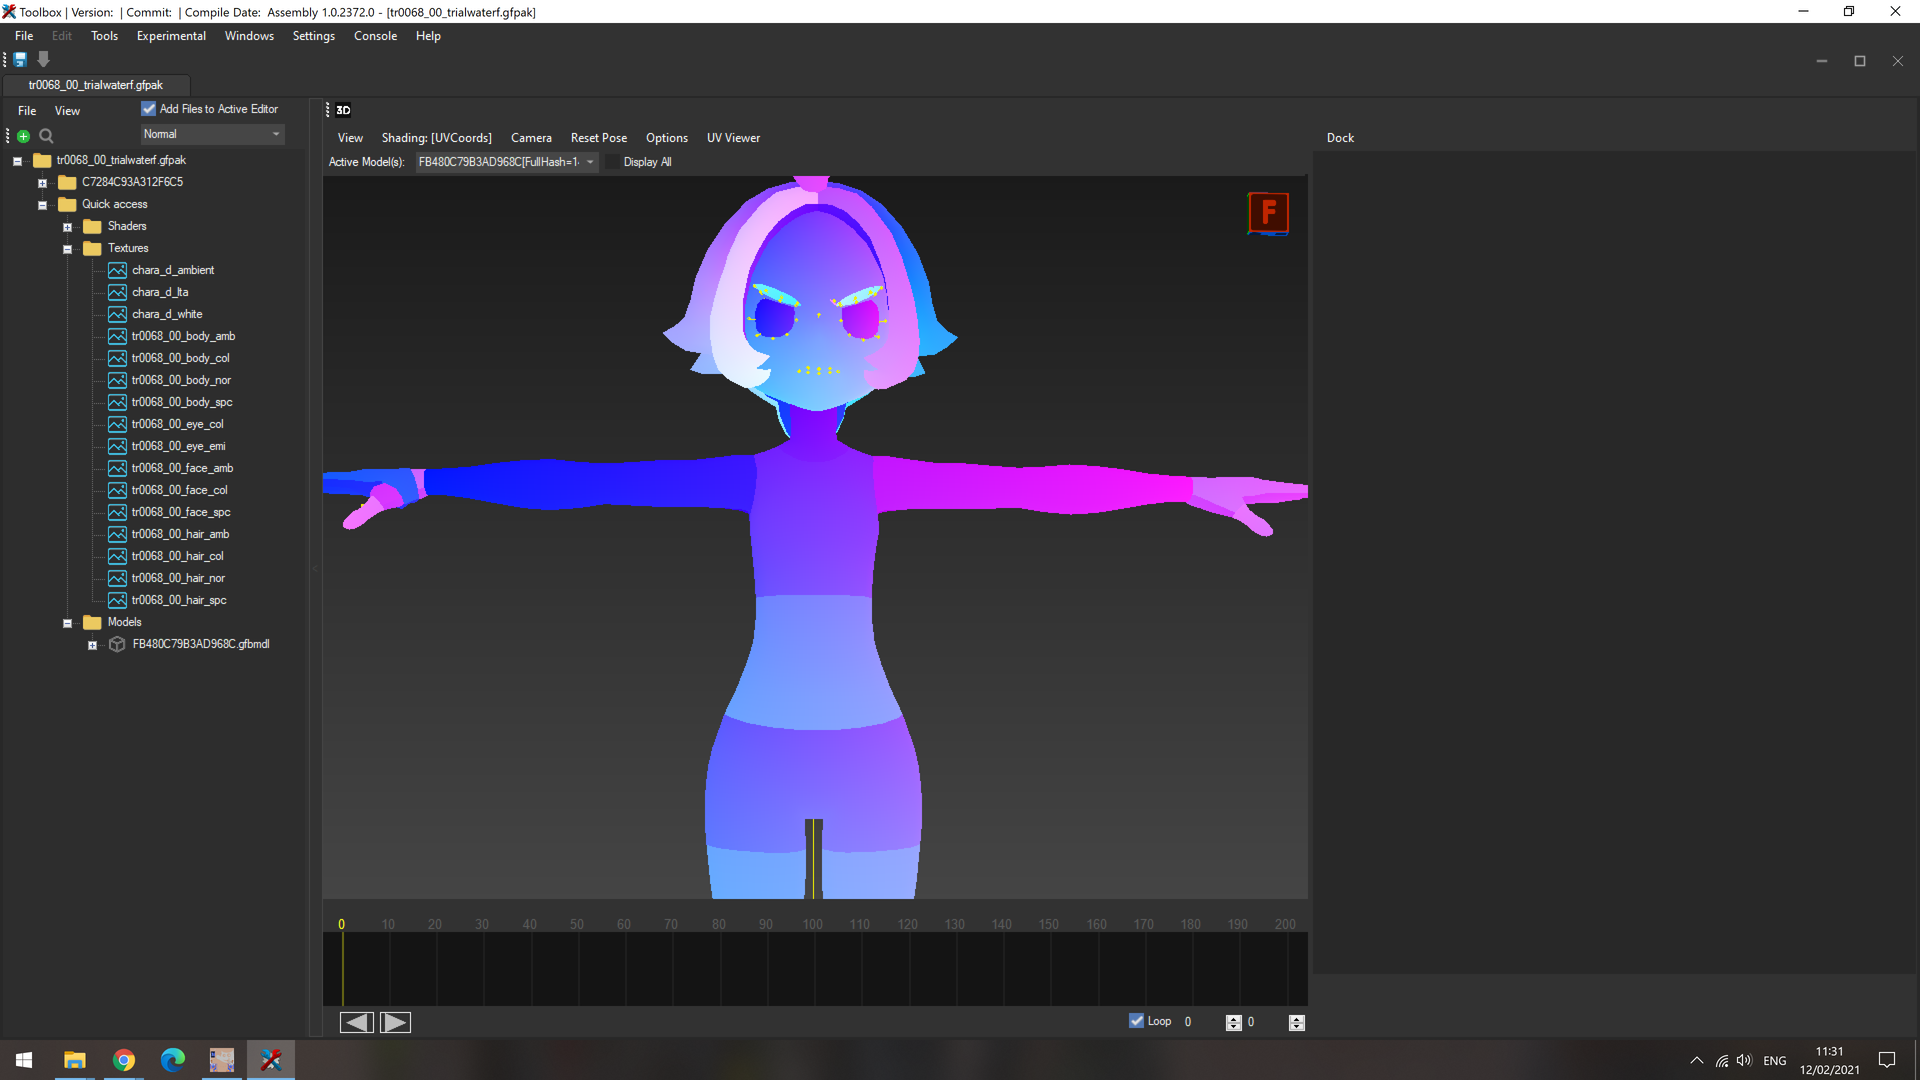Select the tr0068_00_face_amb texture icon
This screenshot has width=1920, height=1080.
(117, 468)
